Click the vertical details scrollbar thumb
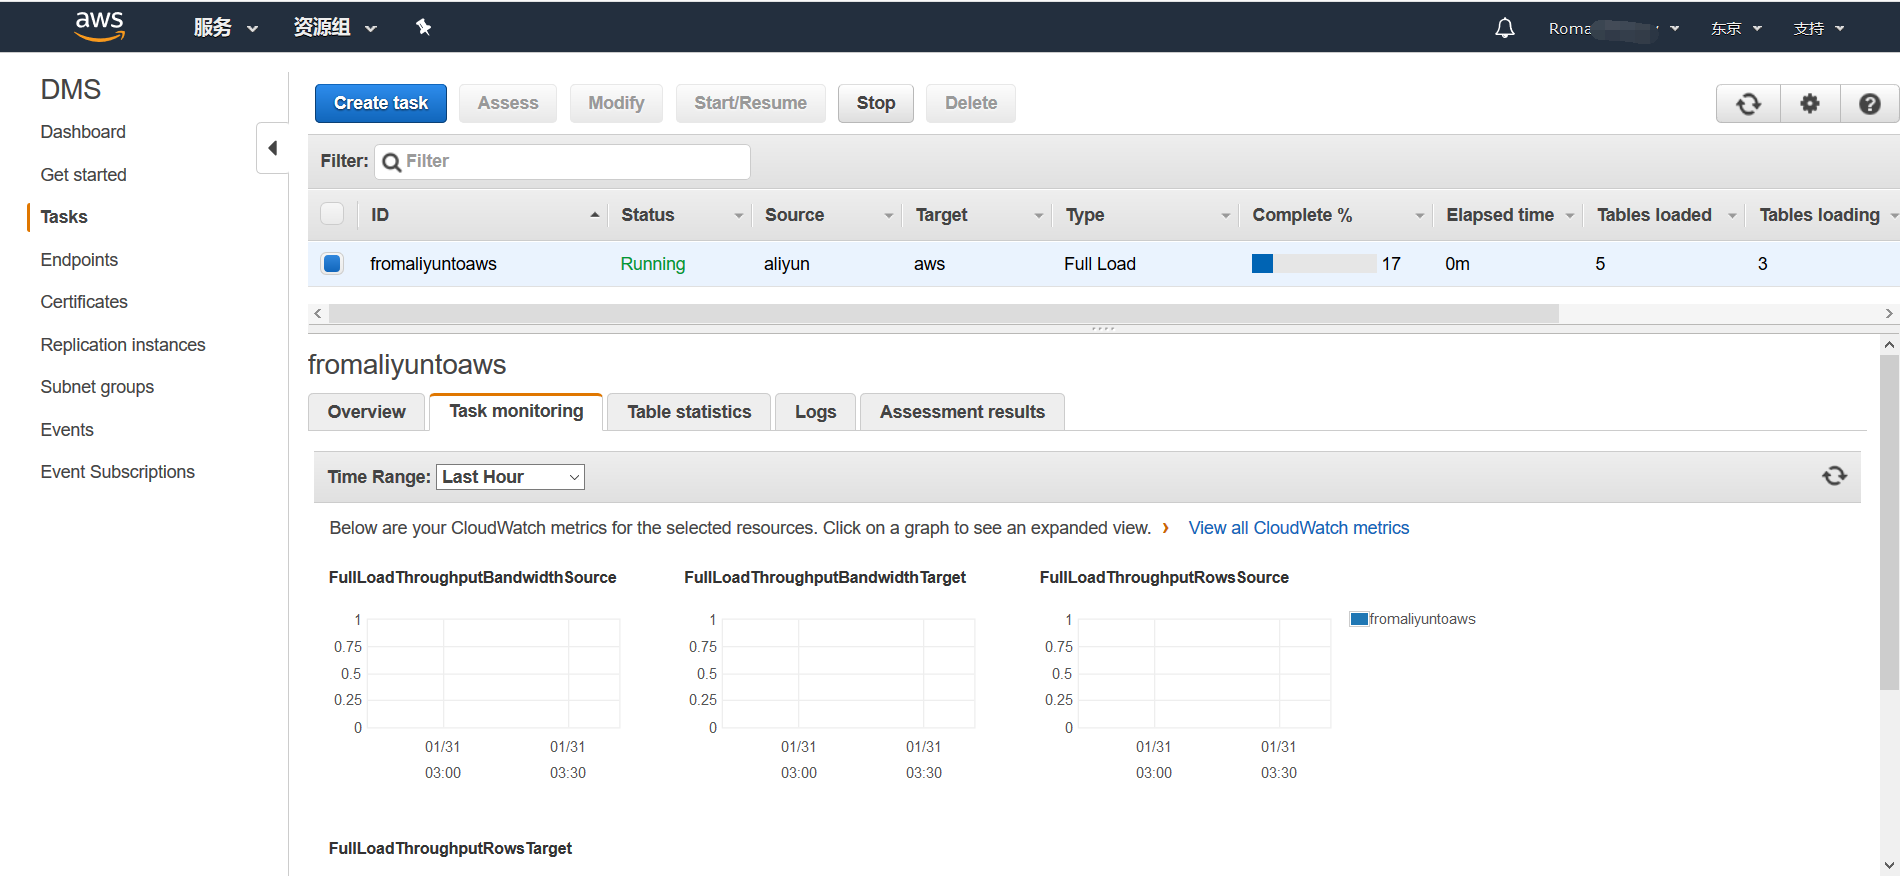This screenshot has width=1900, height=886. coord(1889,522)
